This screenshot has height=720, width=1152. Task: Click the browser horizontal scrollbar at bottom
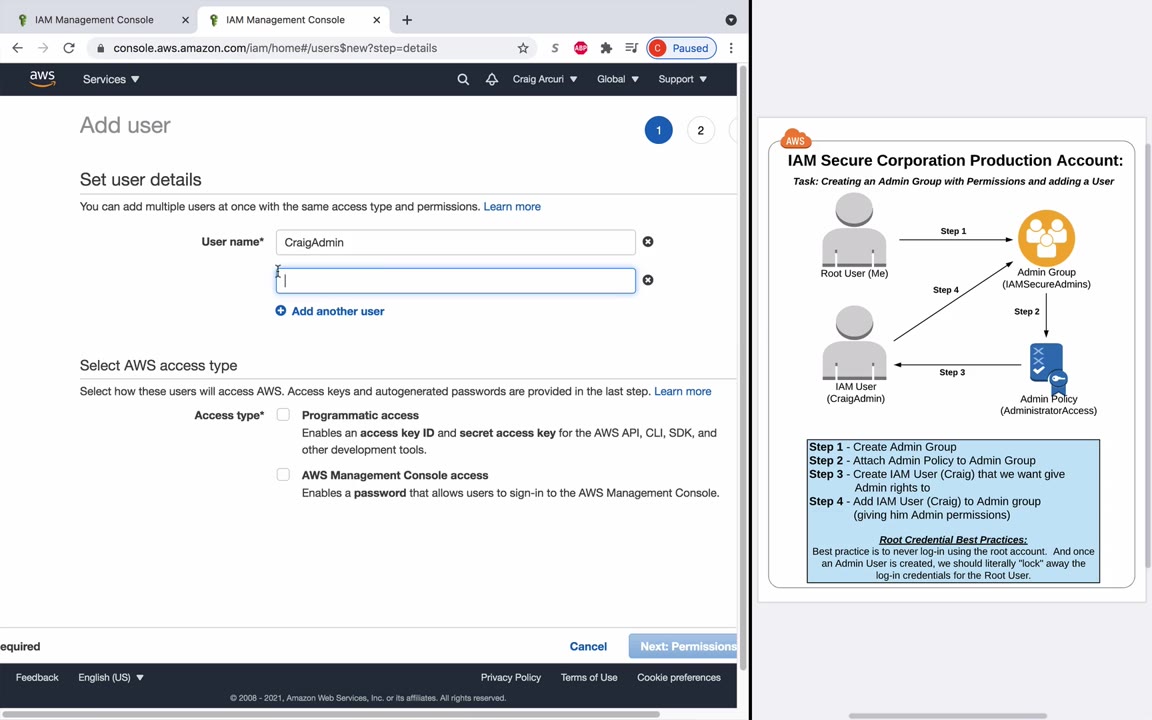click(x=330, y=714)
